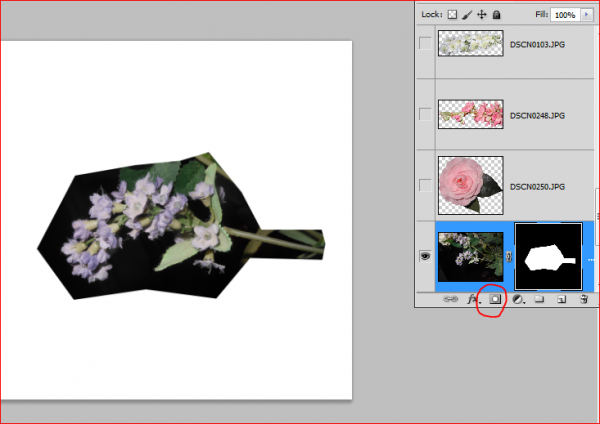Click the lock all padlock icon
The height and width of the screenshot is (424, 600).
tap(496, 15)
